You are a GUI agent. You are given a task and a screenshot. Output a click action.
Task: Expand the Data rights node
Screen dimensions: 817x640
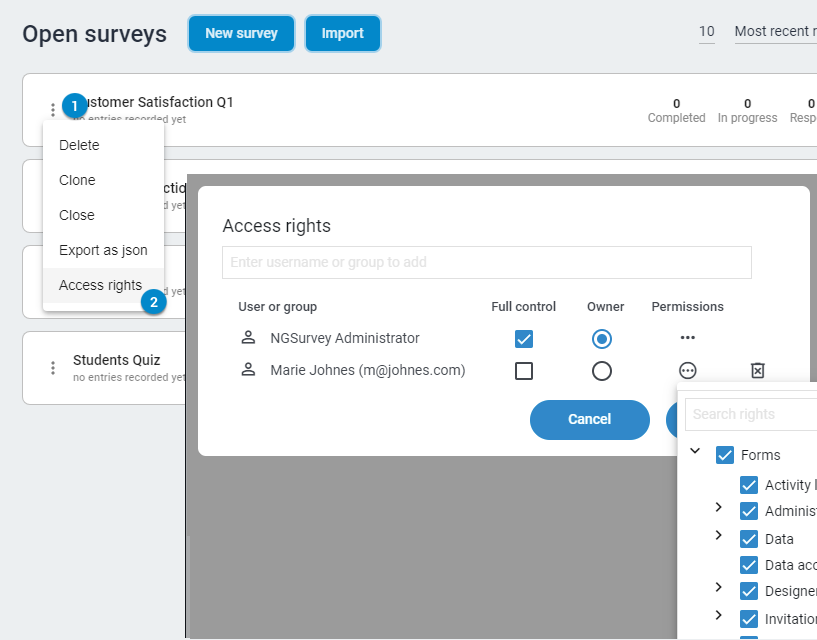pyautogui.click(x=718, y=536)
